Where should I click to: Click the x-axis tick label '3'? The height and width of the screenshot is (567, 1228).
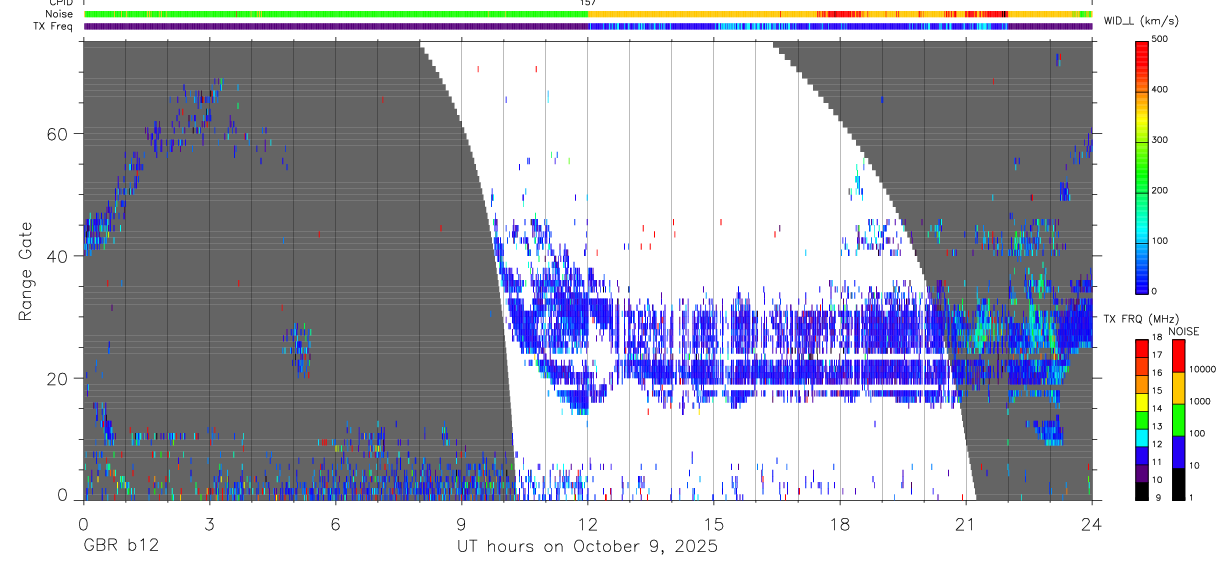(209, 524)
